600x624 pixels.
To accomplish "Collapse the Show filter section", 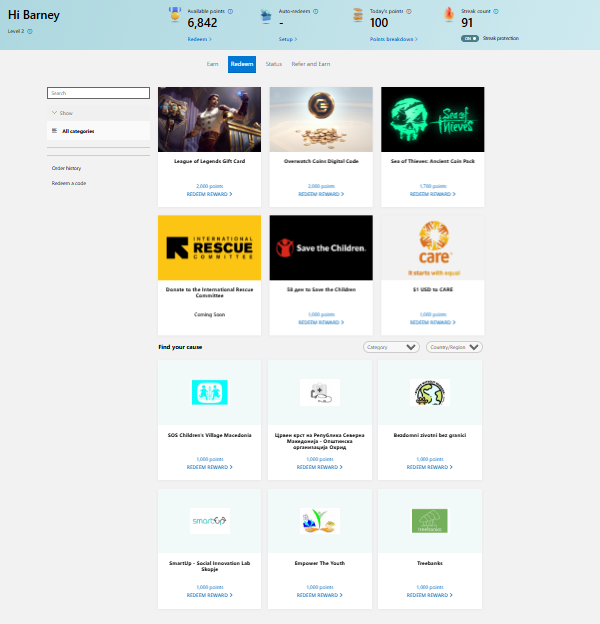I will [98, 113].
